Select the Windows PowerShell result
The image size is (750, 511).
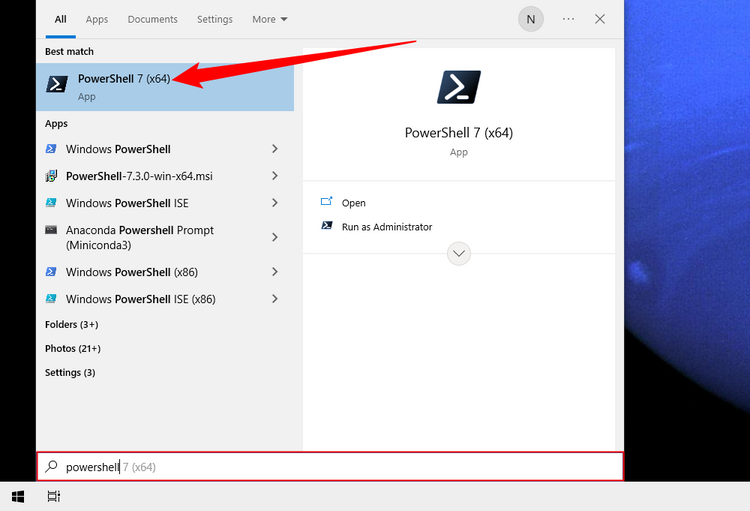pyautogui.click(x=165, y=149)
